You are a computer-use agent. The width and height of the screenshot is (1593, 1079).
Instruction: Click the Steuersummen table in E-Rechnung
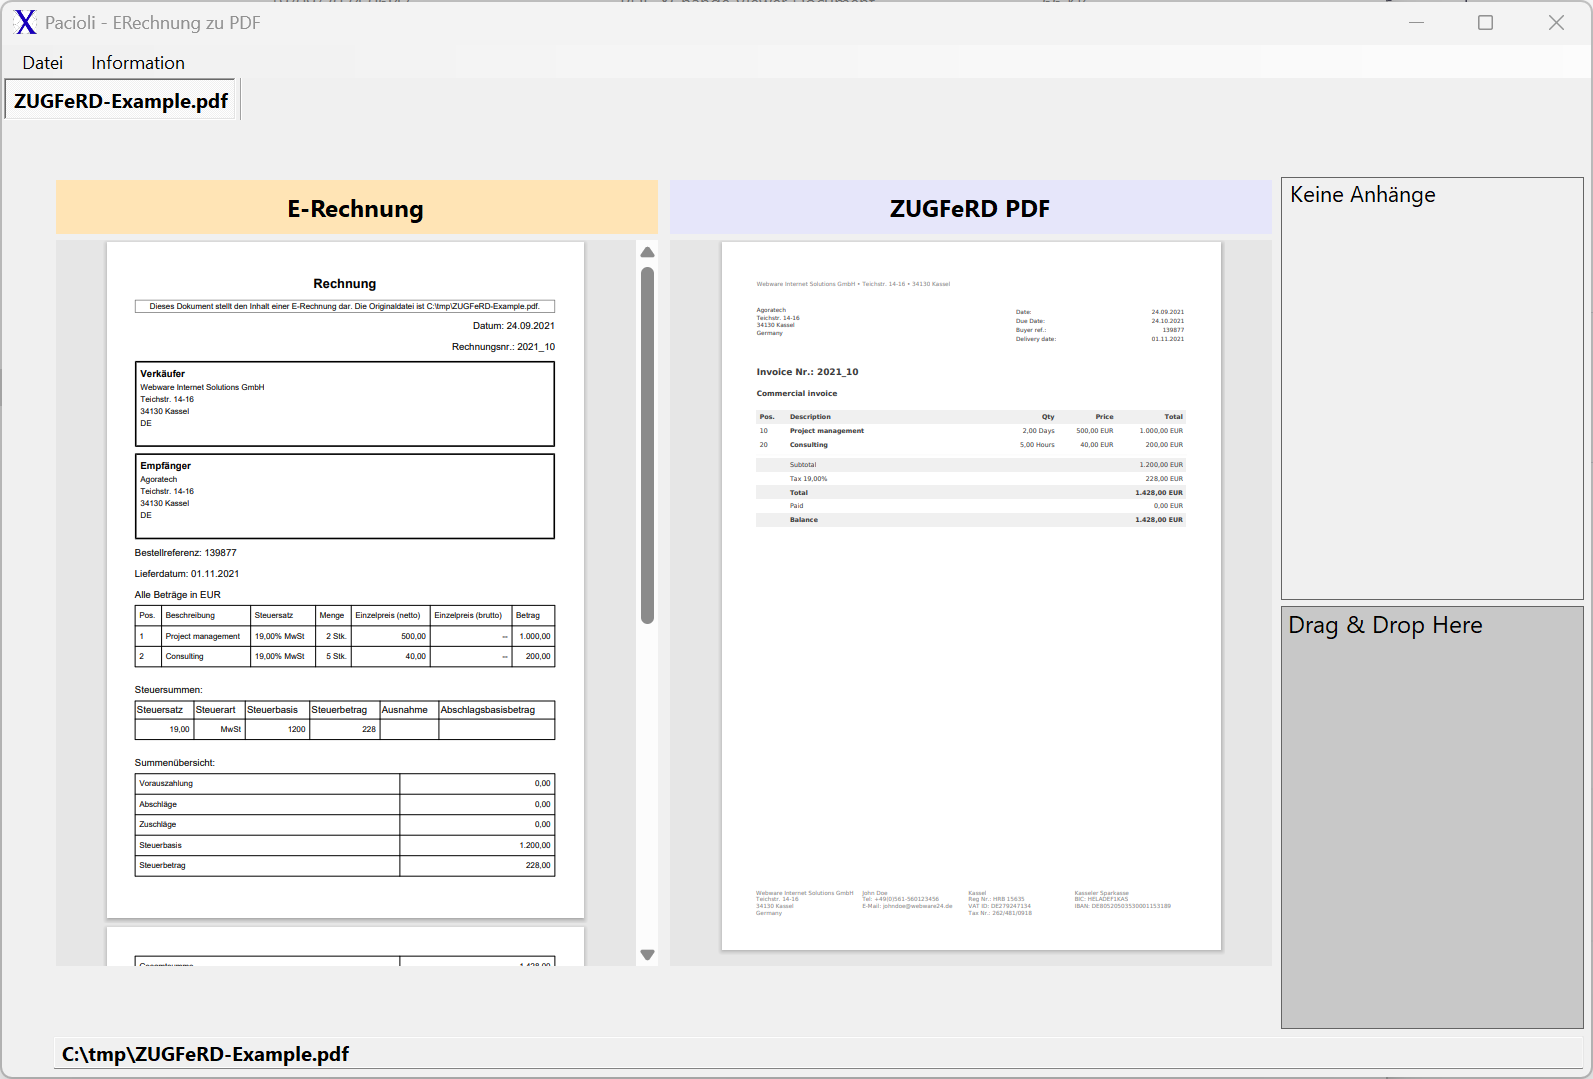pyautogui.click(x=344, y=720)
